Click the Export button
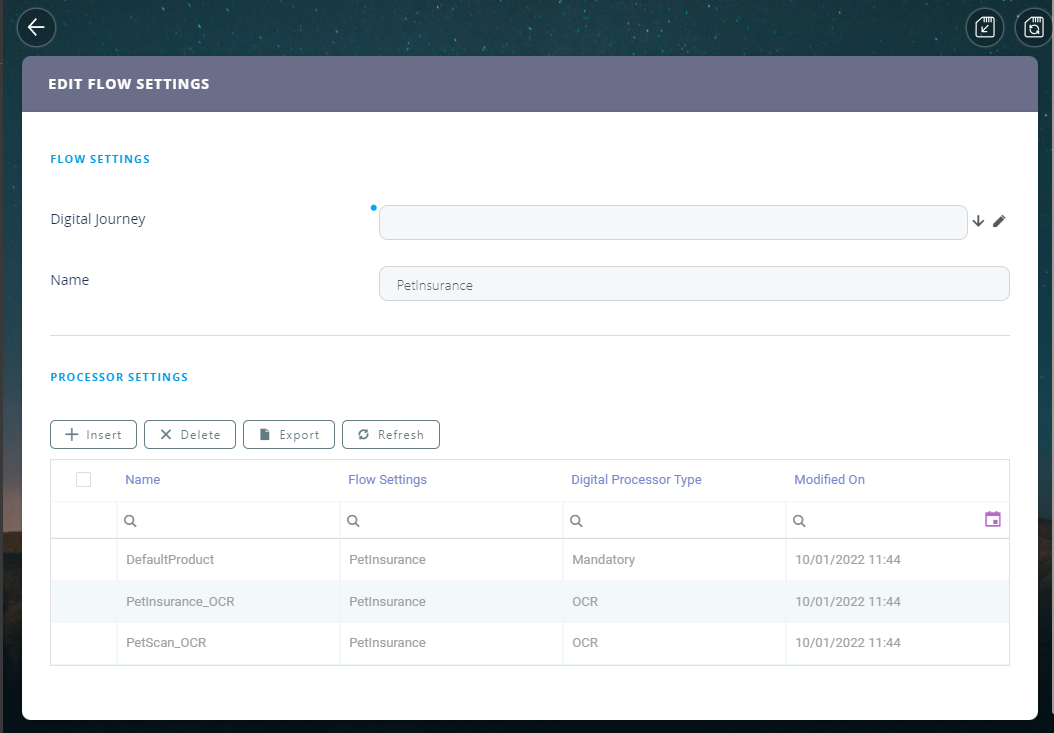Viewport: 1054px width, 733px height. point(288,435)
